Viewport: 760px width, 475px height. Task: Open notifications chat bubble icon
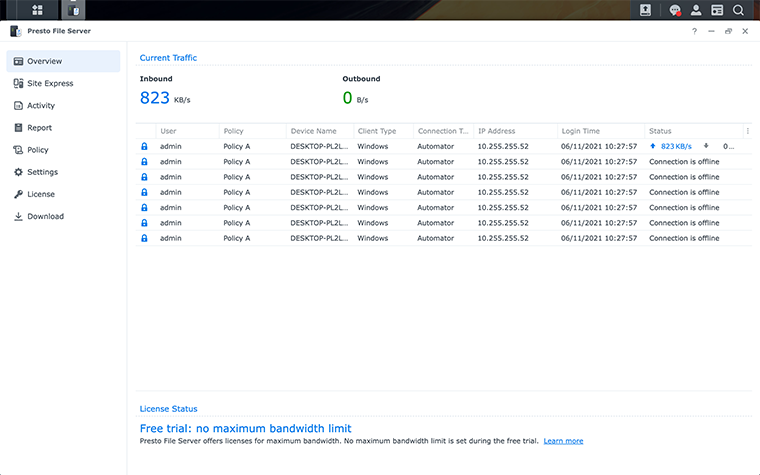(x=675, y=10)
